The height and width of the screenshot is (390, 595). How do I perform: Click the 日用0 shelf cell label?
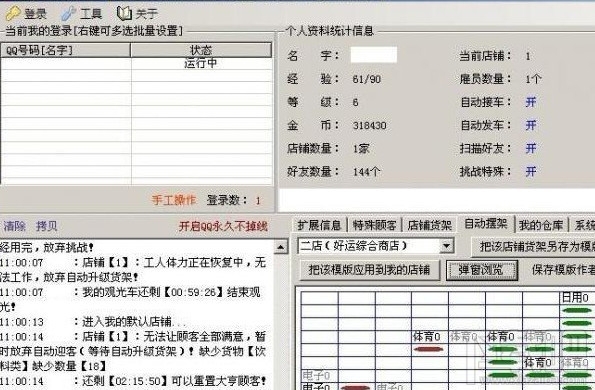pyautogui.click(x=575, y=297)
